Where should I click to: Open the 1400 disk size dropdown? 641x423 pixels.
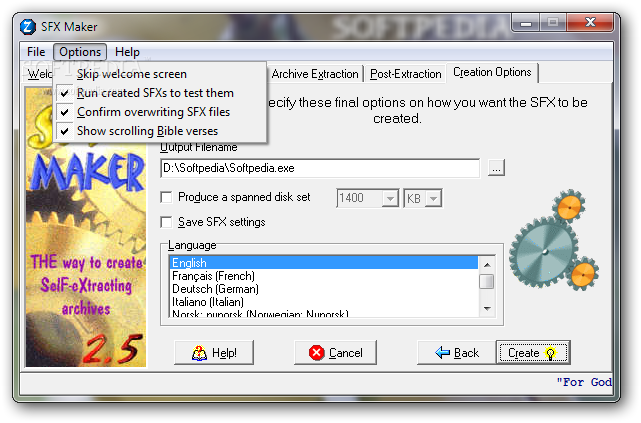(390, 199)
